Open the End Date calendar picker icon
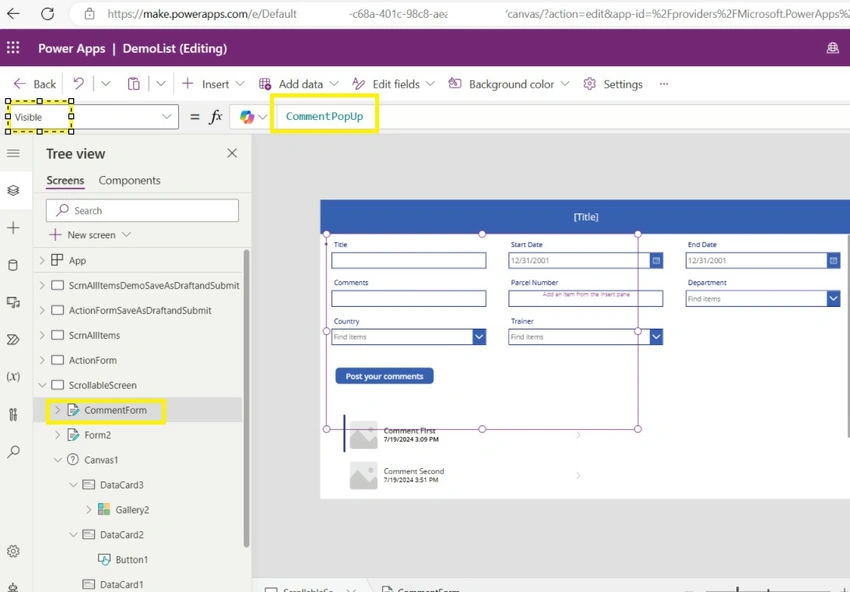 [x=833, y=260]
